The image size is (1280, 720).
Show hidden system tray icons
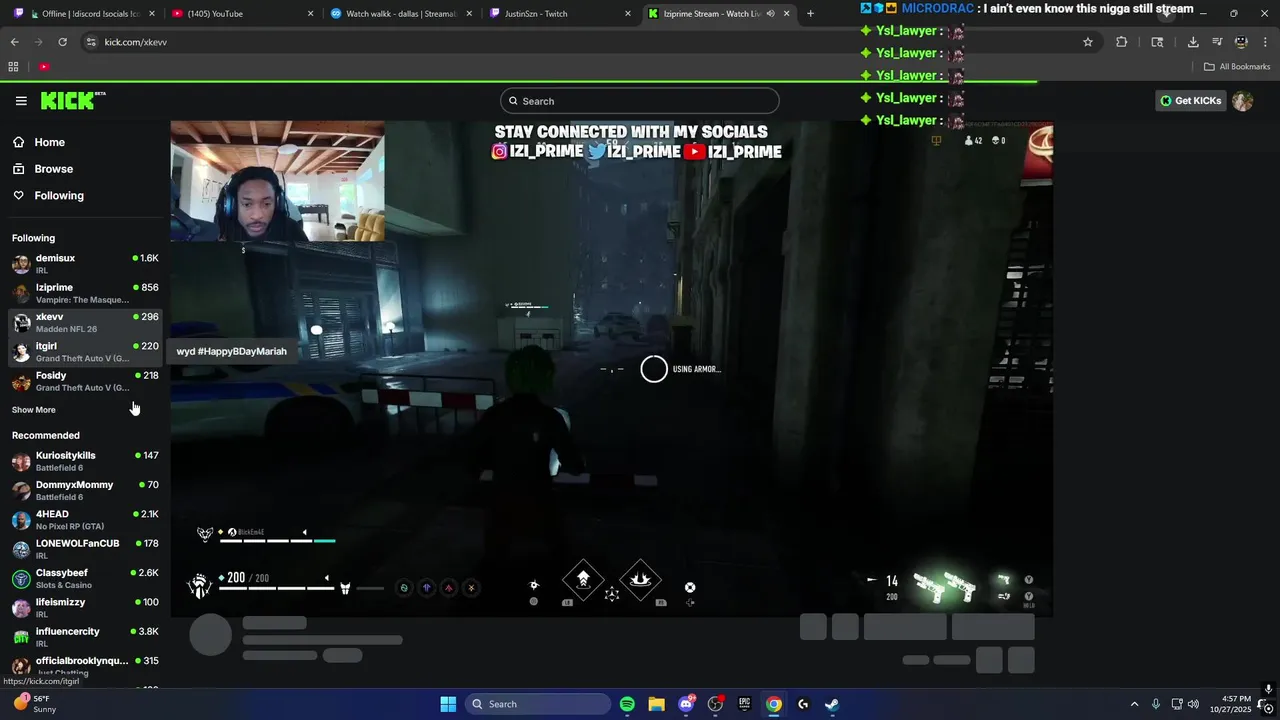click(x=1134, y=704)
